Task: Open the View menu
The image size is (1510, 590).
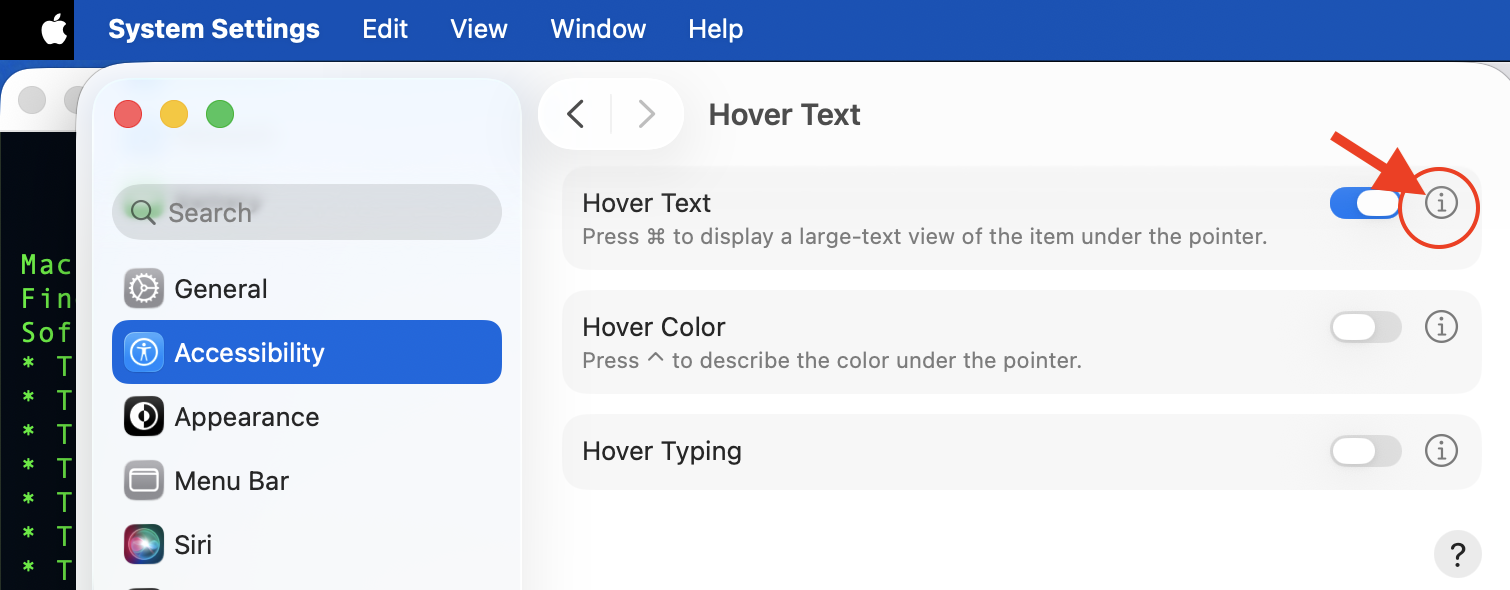Action: click(479, 29)
